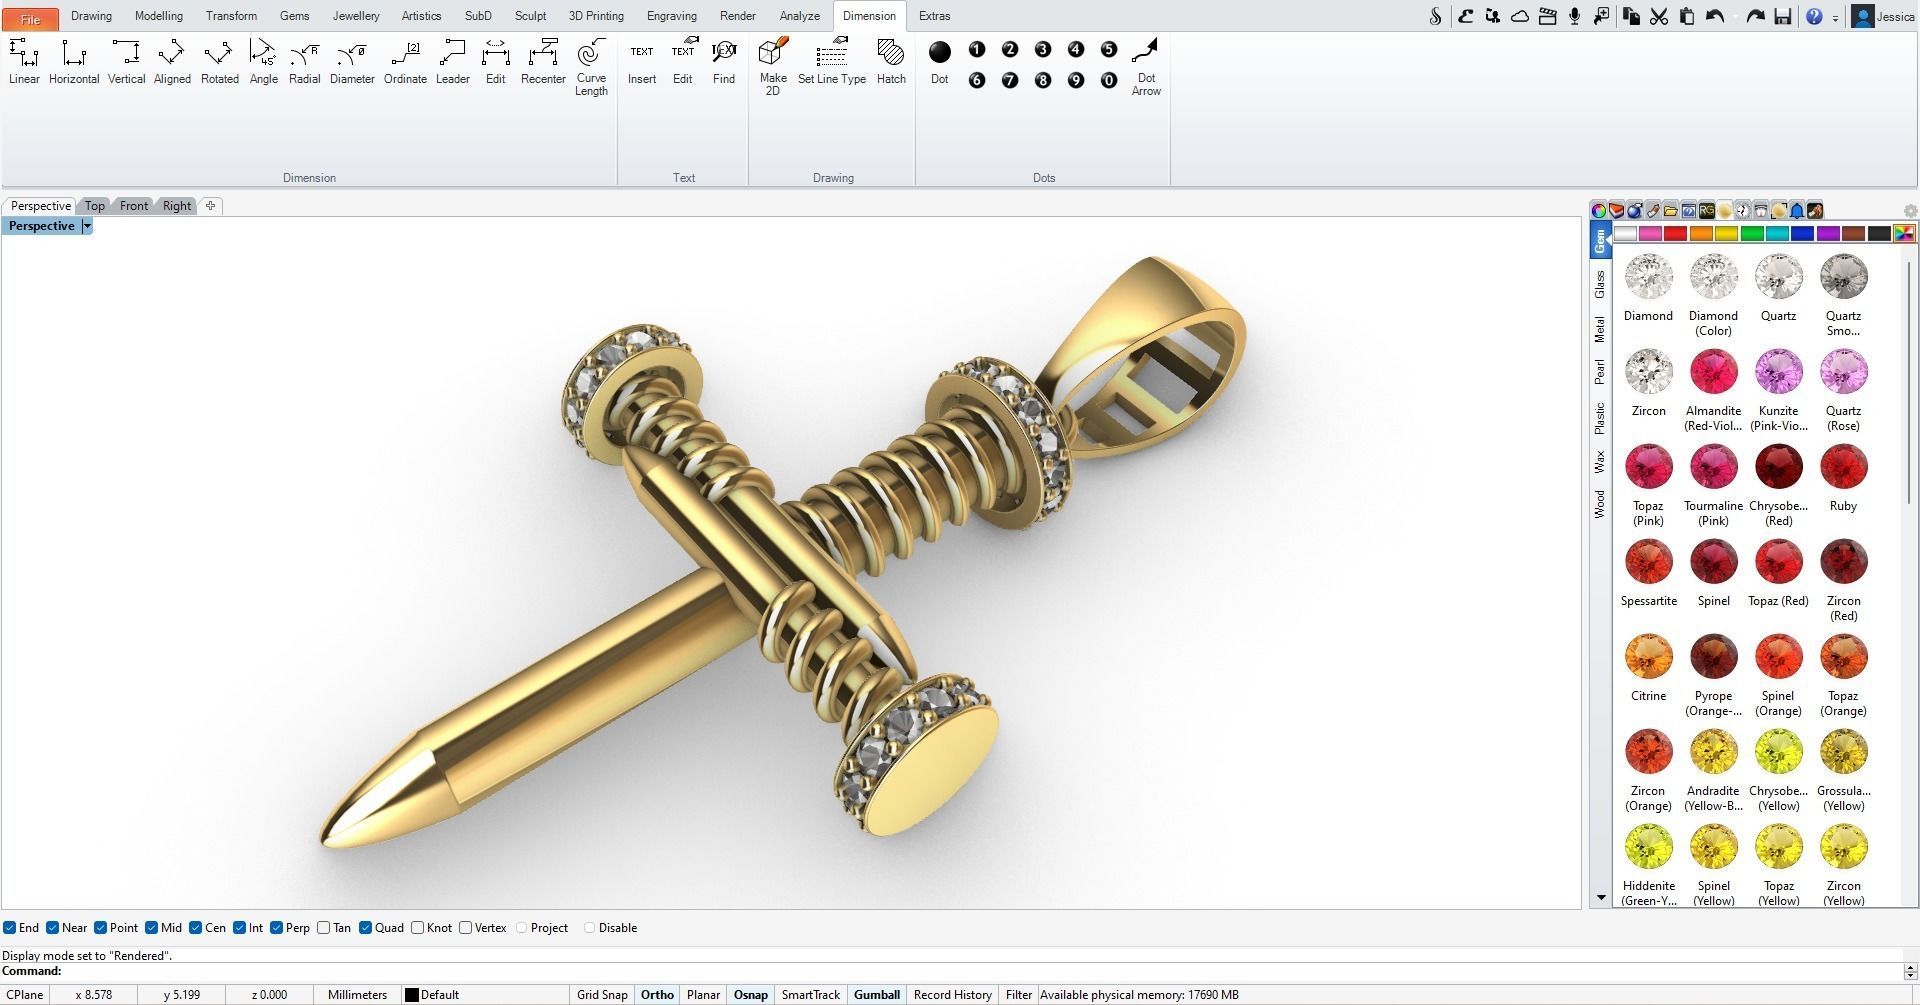Screen dimensions: 1920x1005
Task: Click the Cut scissors icon
Action: (1658, 16)
